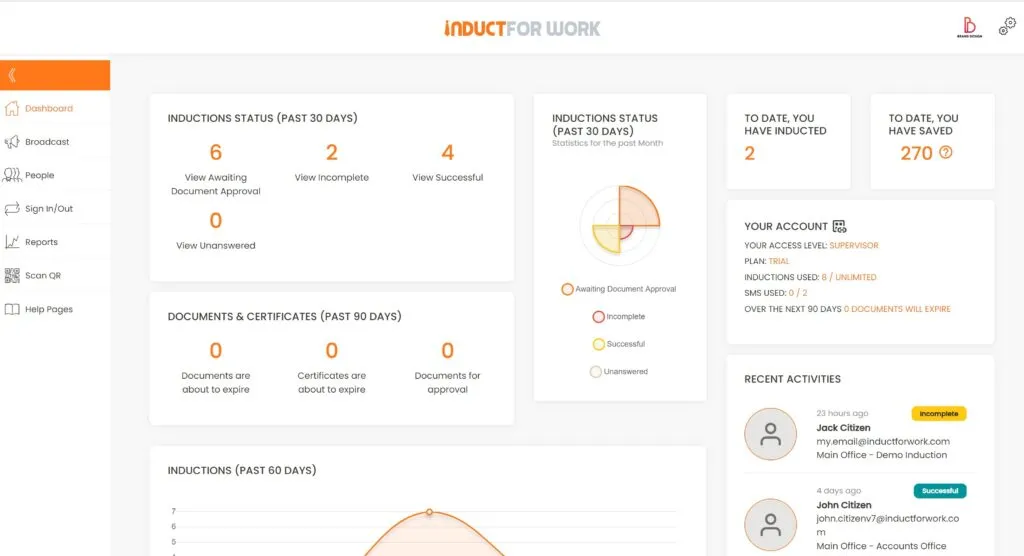
Task: Click View Unanswered link
Action: (x=216, y=246)
